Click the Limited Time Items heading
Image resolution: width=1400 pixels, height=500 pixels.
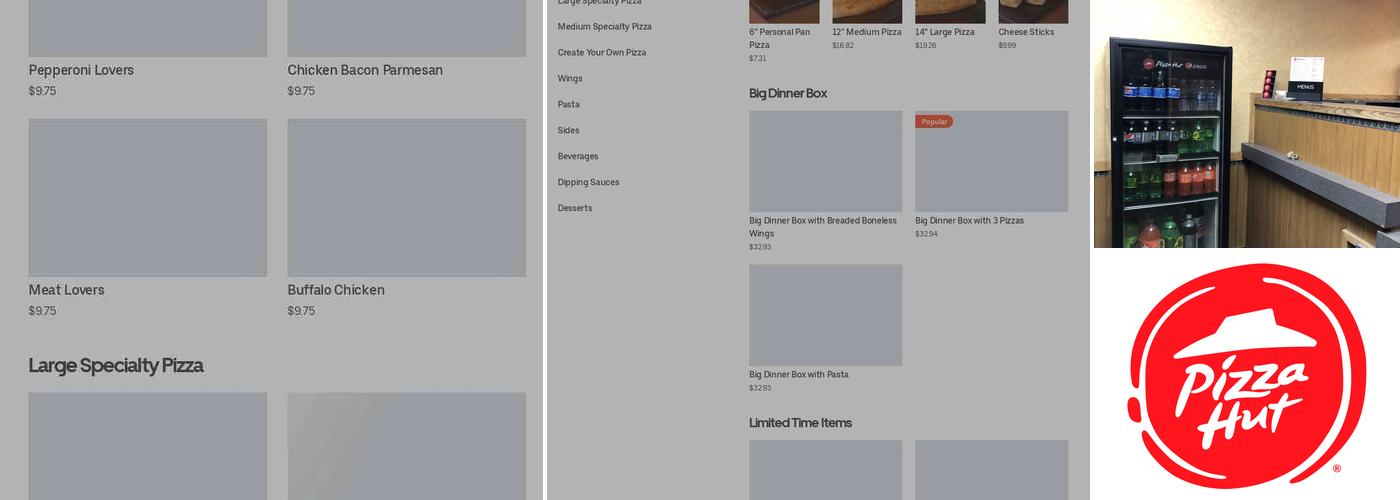pos(801,423)
